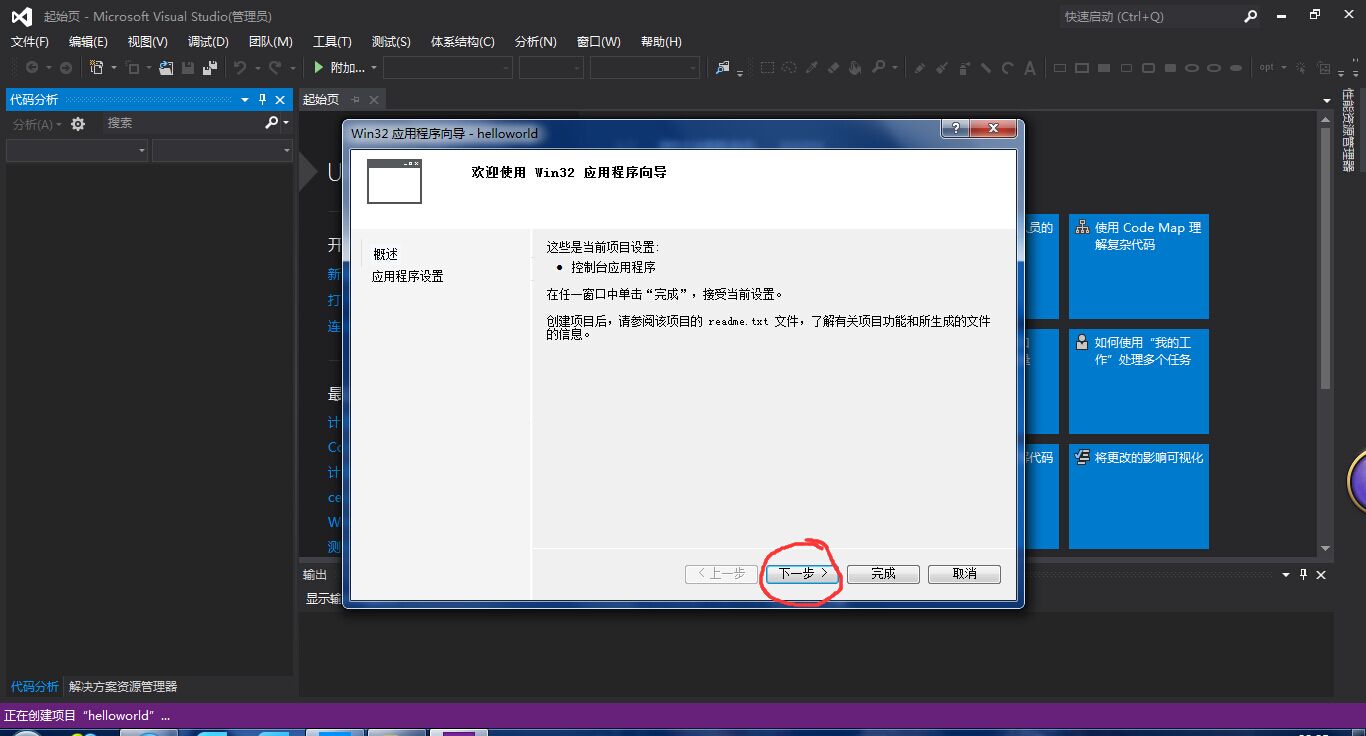Switch to the 起始页 tab

321,99
